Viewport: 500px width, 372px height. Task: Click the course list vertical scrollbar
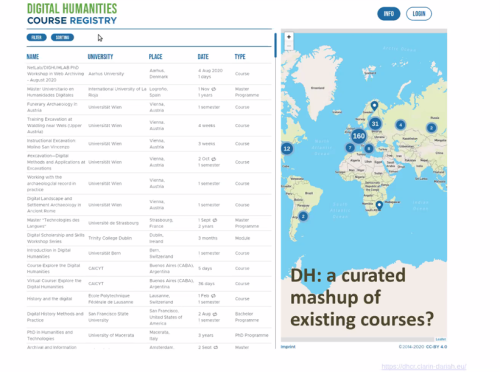pyautogui.click(x=275, y=45)
